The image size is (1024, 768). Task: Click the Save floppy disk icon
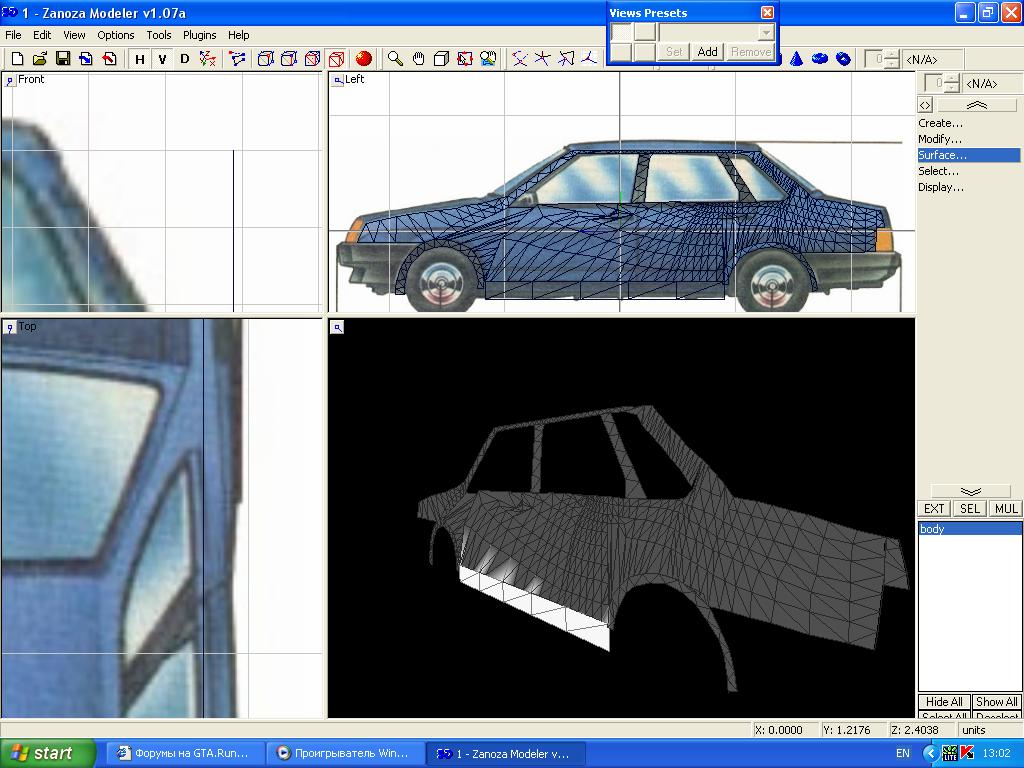point(63,59)
